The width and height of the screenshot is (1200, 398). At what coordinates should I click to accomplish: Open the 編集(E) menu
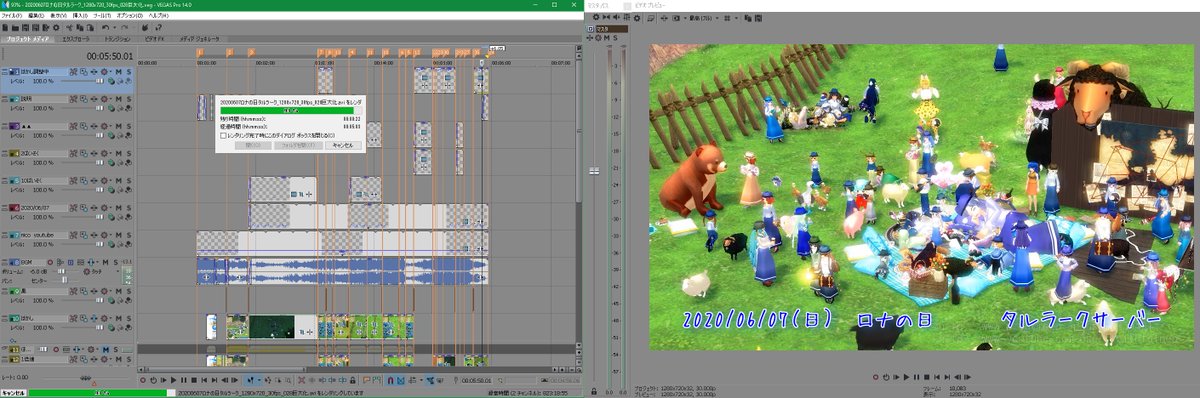36,16
